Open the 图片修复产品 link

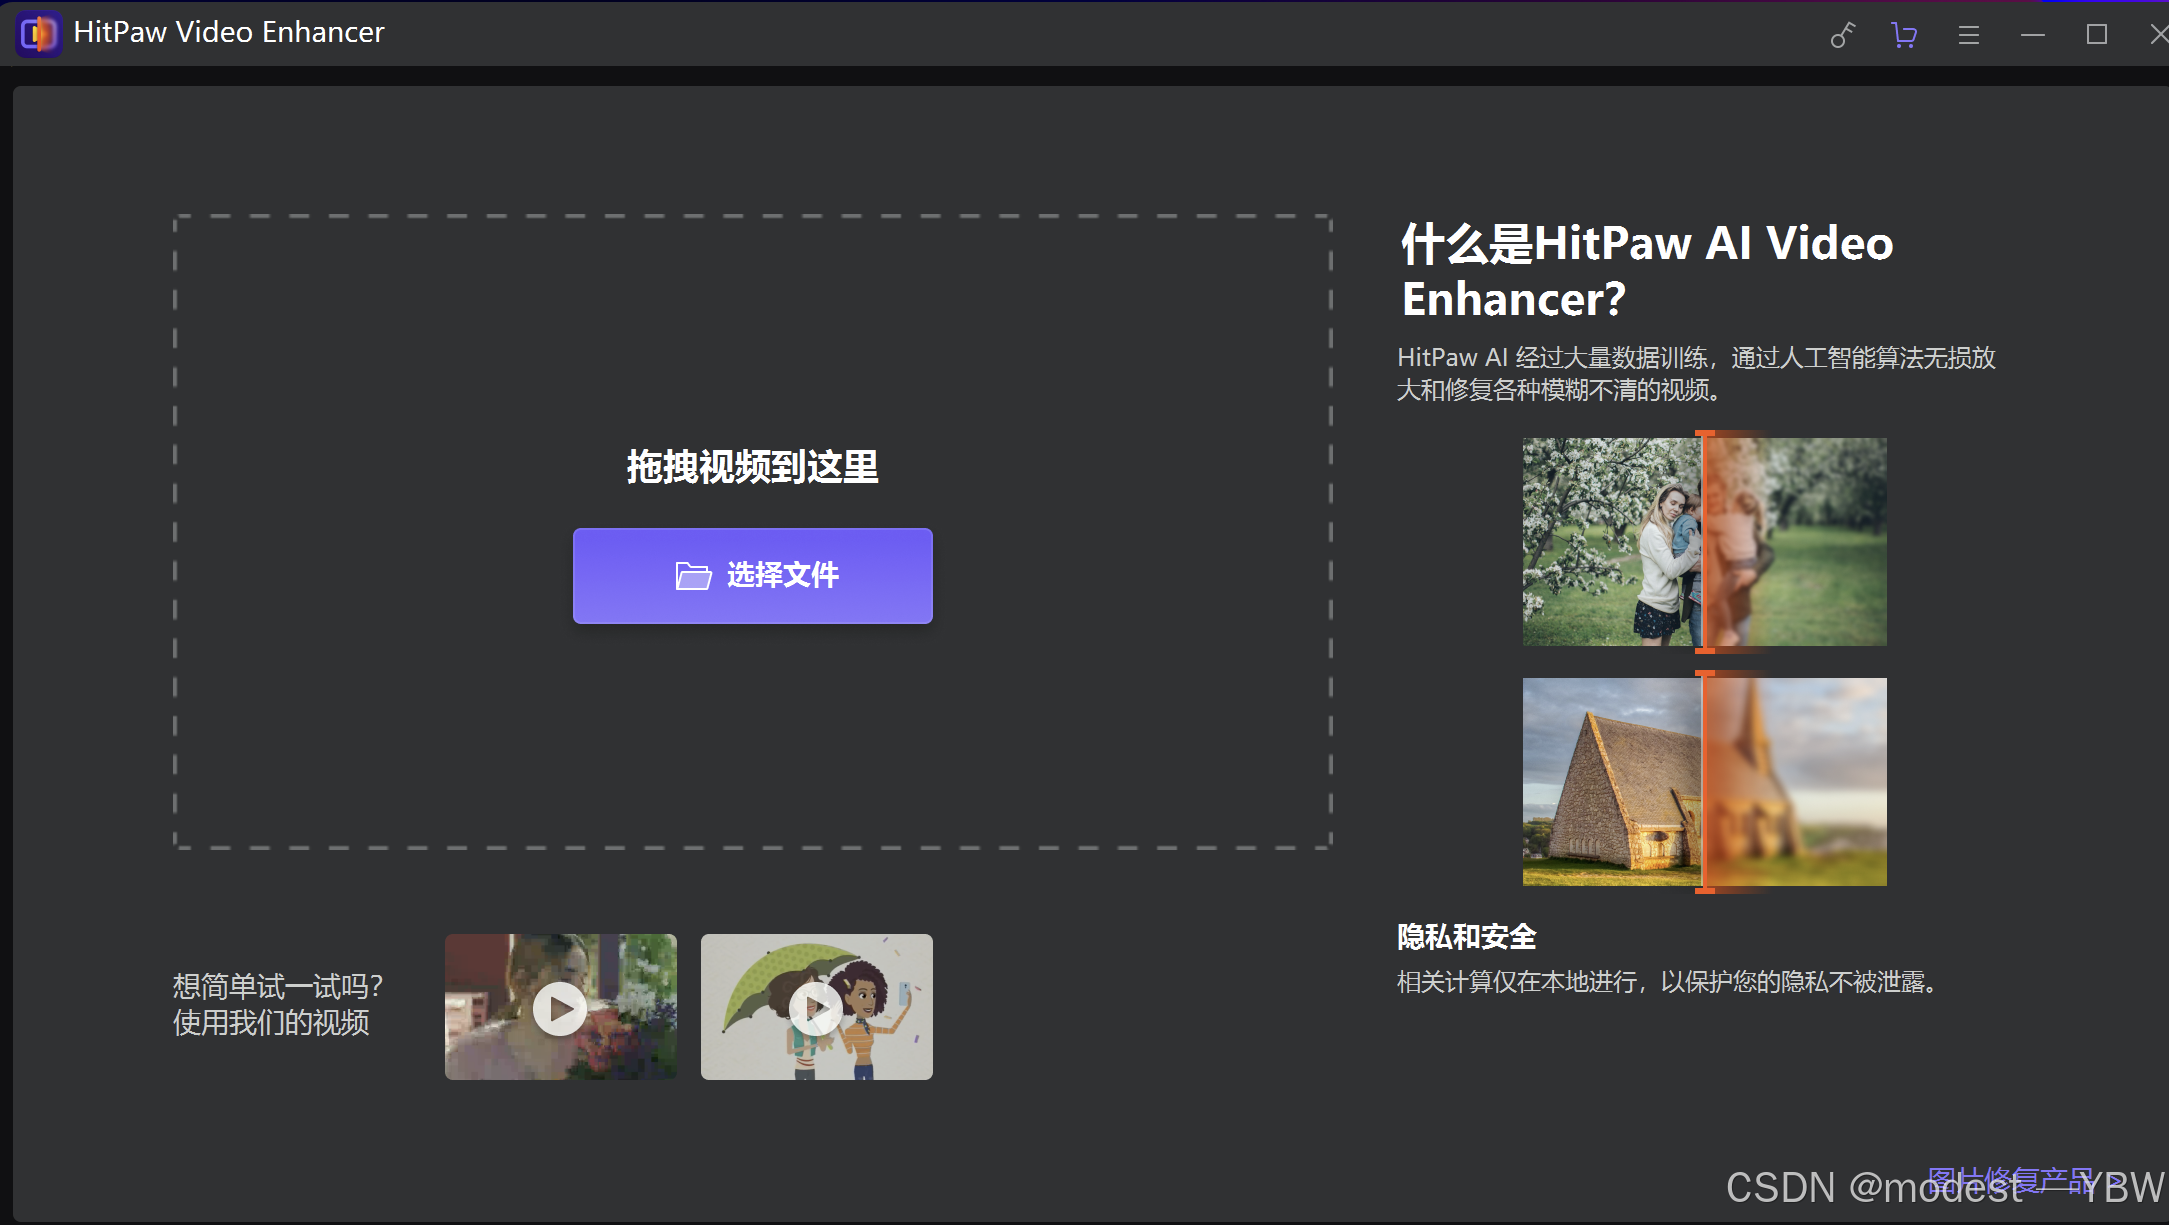pyautogui.click(x=2010, y=1180)
